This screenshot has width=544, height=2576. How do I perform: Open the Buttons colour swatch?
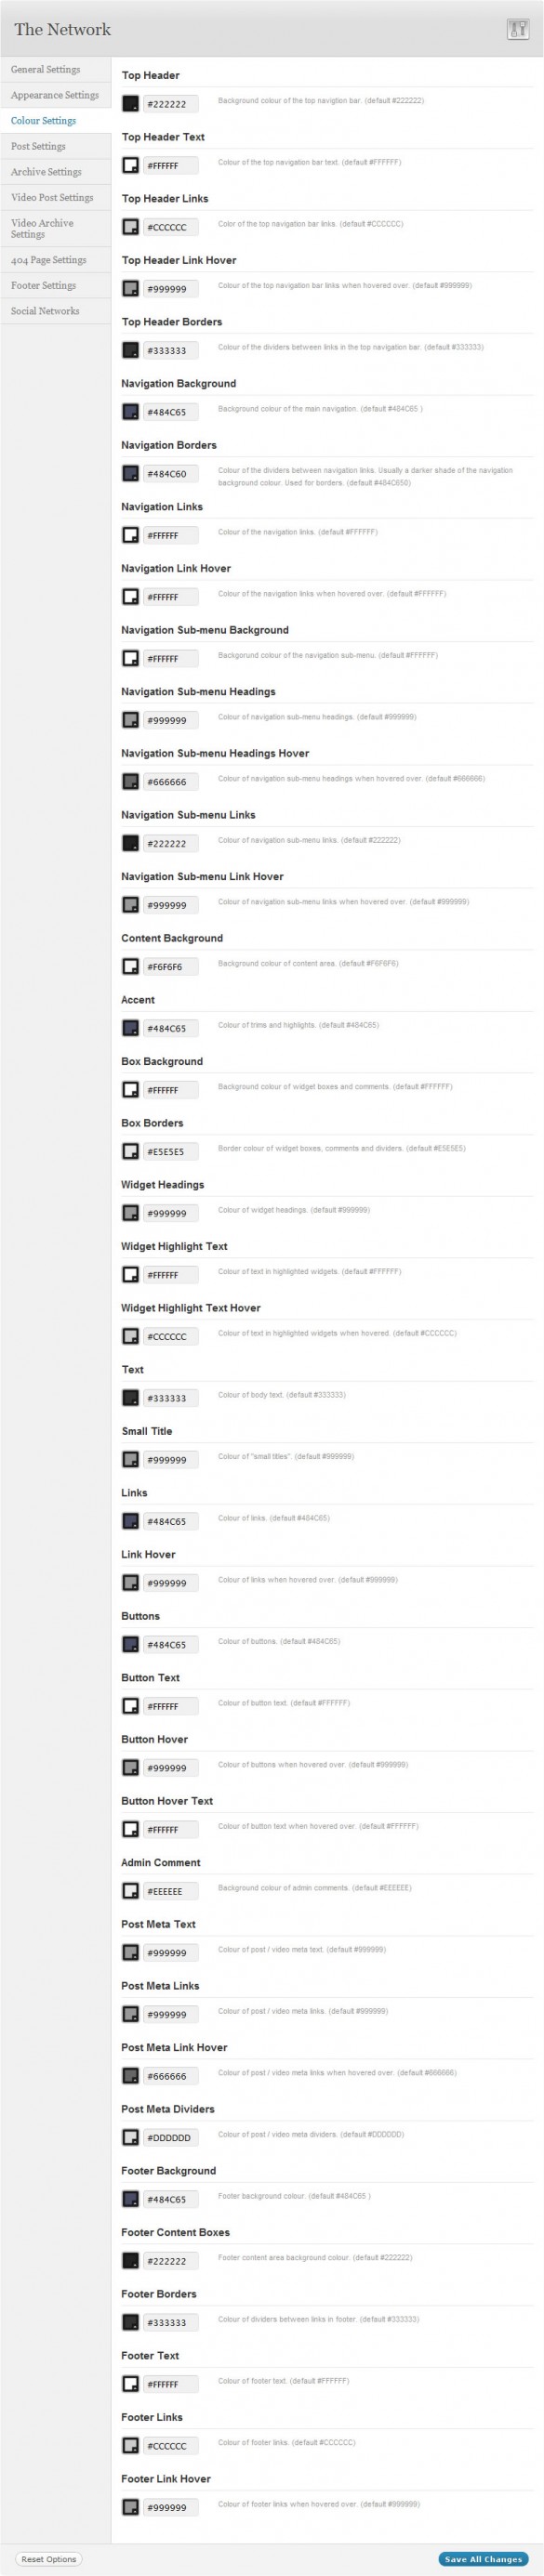(130, 1643)
